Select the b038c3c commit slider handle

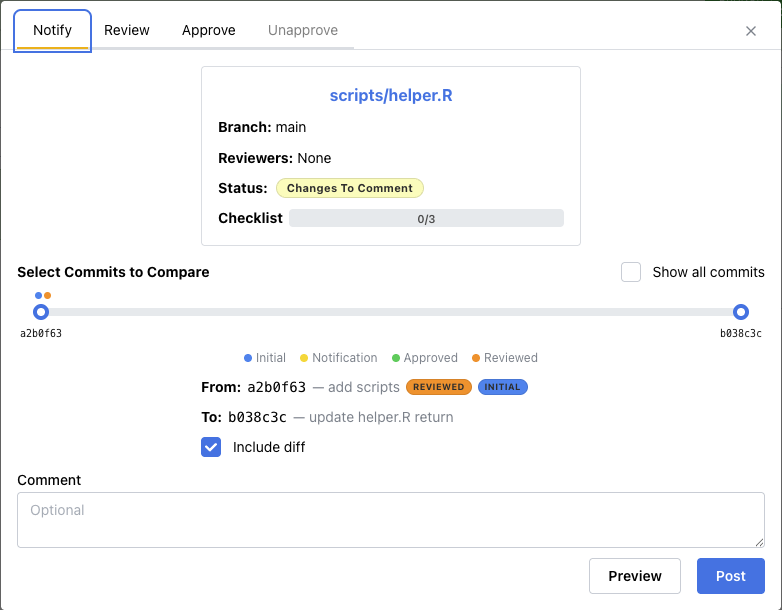tap(740, 312)
